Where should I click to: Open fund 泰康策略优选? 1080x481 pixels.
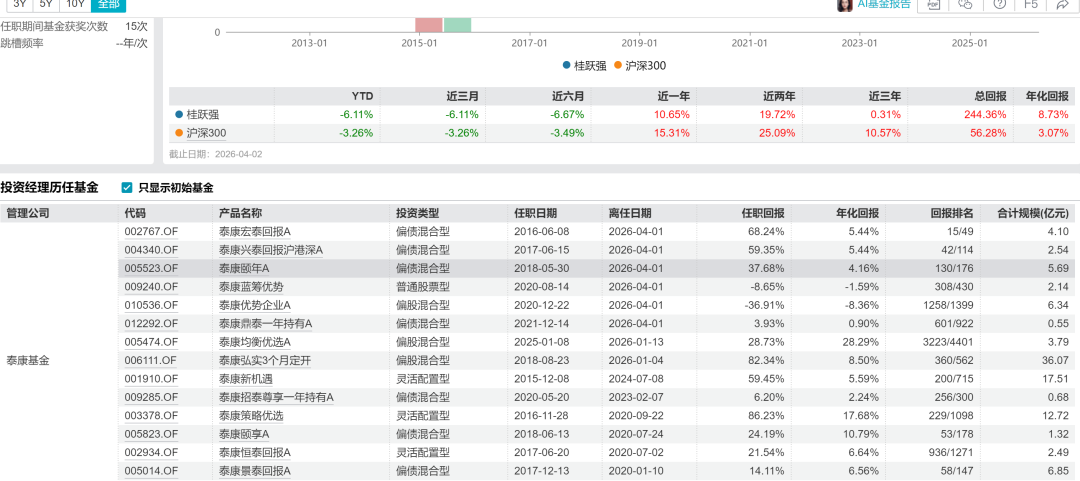(251, 416)
